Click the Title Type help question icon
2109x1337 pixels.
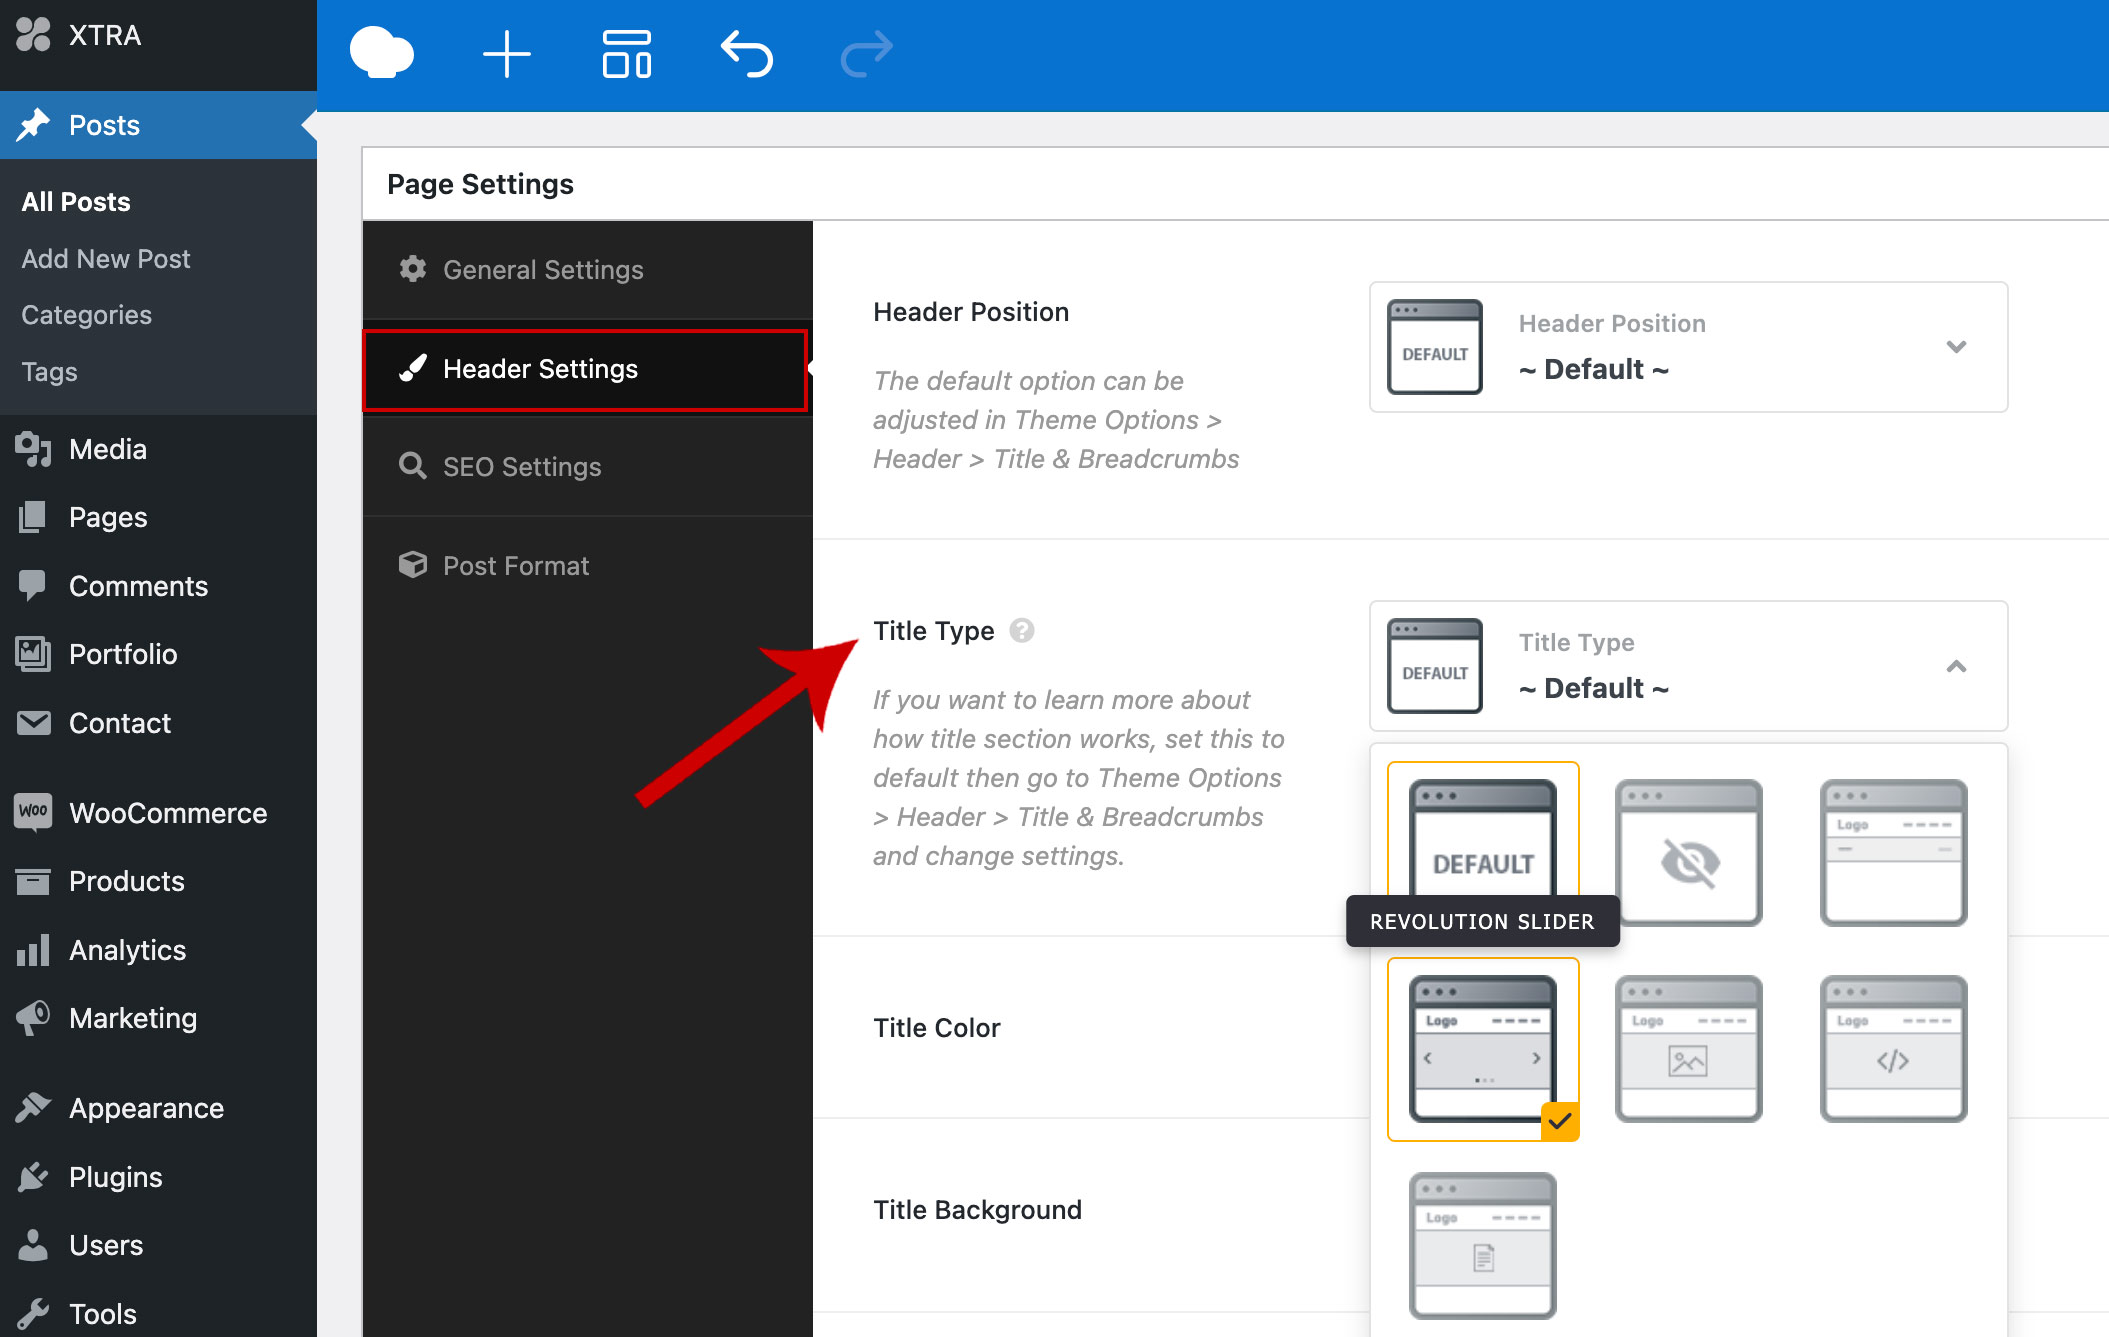click(x=1021, y=631)
